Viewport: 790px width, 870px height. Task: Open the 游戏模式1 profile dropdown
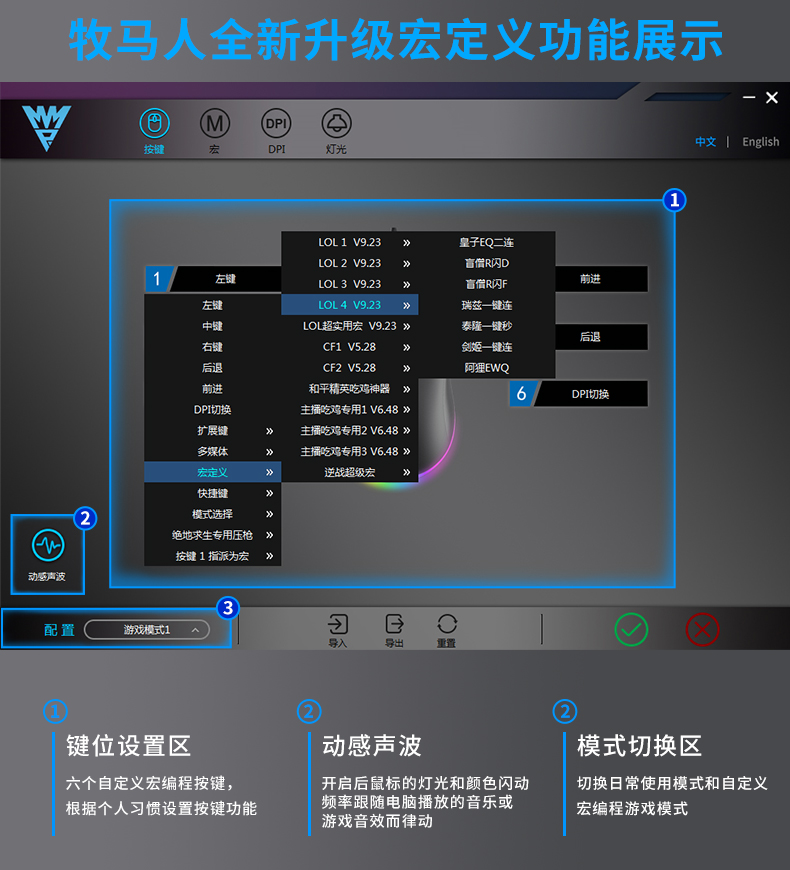(147, 630)
